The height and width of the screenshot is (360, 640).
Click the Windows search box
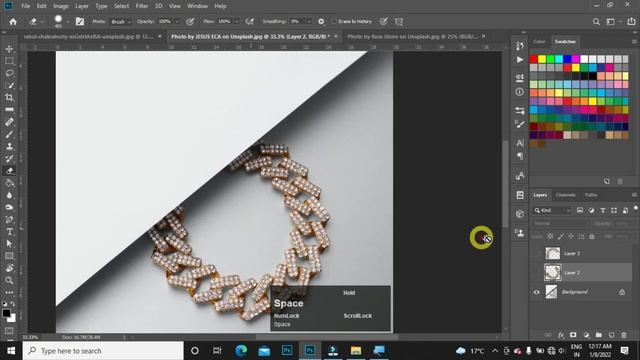[103, 351]
